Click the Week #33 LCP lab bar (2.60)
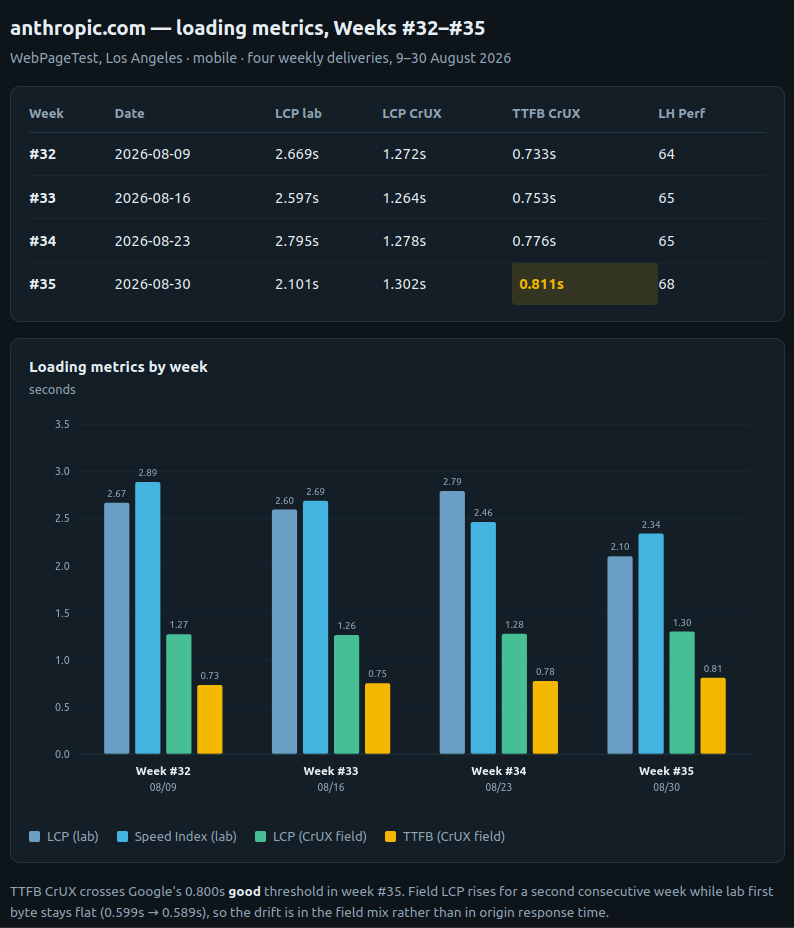The width and height of the screenshot is (794, 928). coord(285,631)
